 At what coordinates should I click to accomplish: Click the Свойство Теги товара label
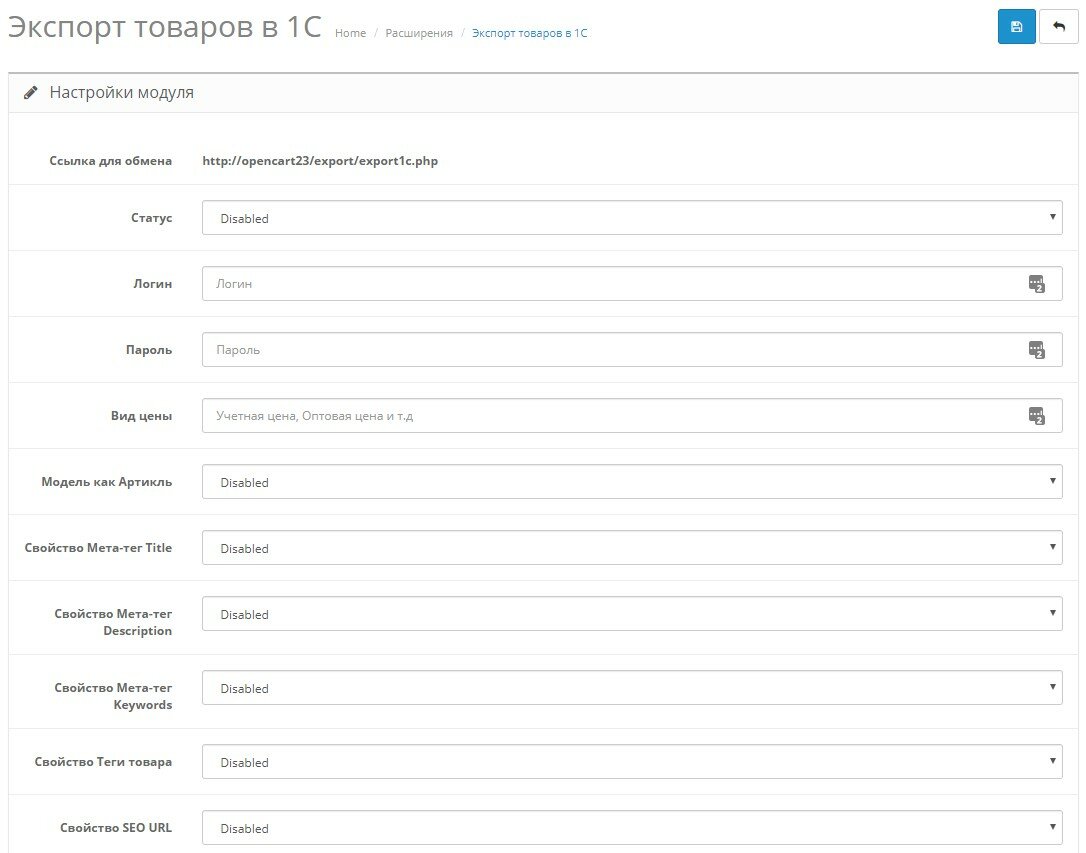[x=103, y=762]
